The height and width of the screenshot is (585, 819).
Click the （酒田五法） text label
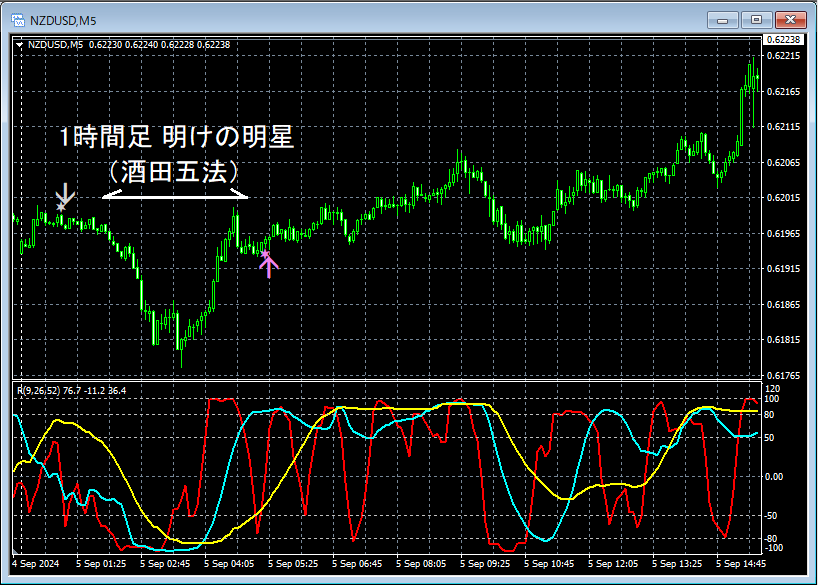pos(174,172)
